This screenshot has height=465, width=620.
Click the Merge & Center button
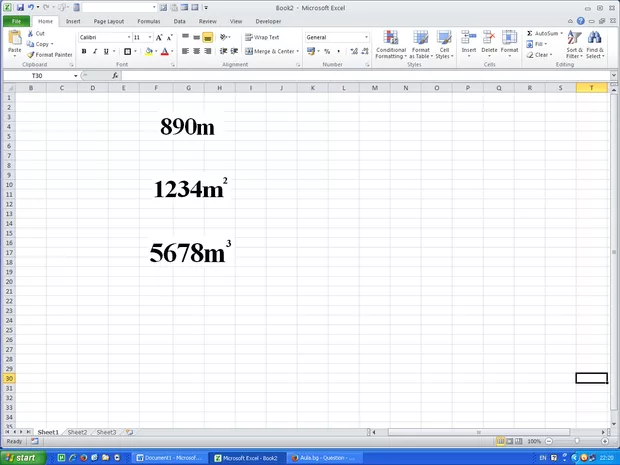pyautogui.click(x=270, y=51)
